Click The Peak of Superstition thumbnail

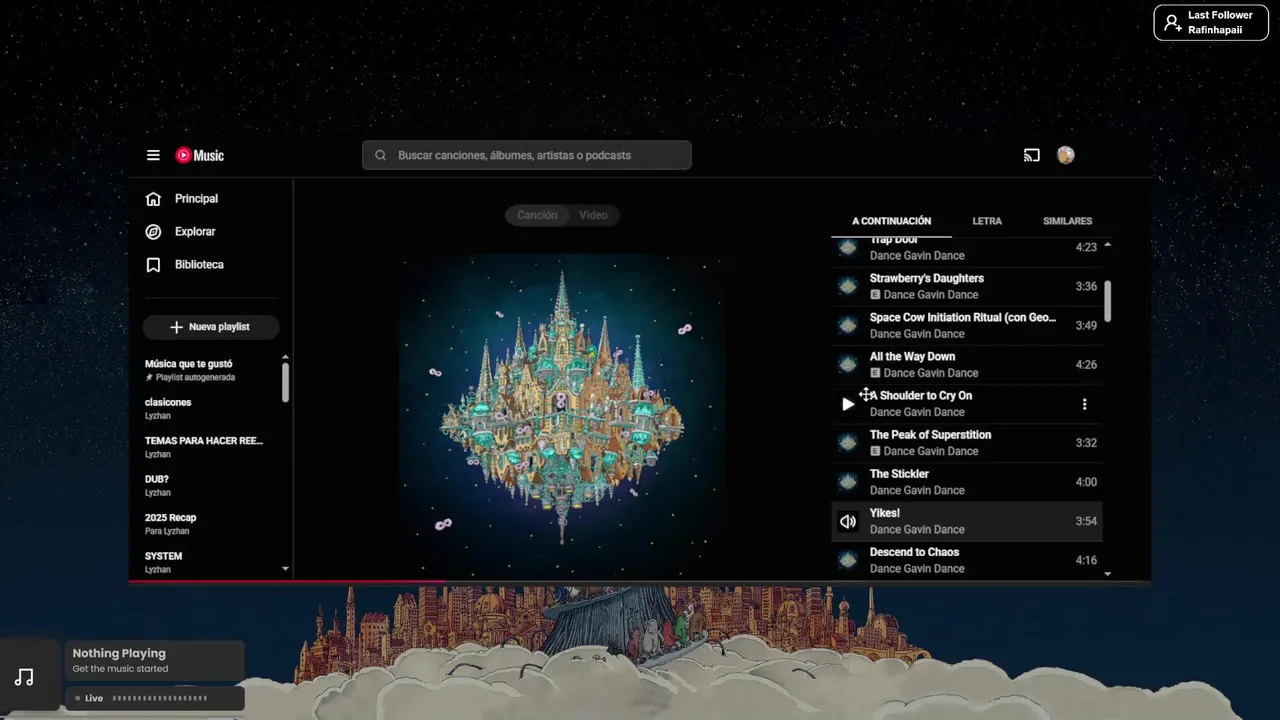pos(848,442)
